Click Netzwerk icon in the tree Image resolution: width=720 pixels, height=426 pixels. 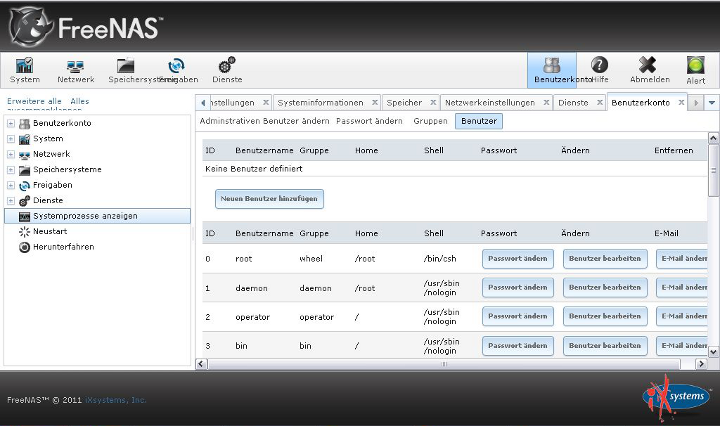(x=24, y=155)
